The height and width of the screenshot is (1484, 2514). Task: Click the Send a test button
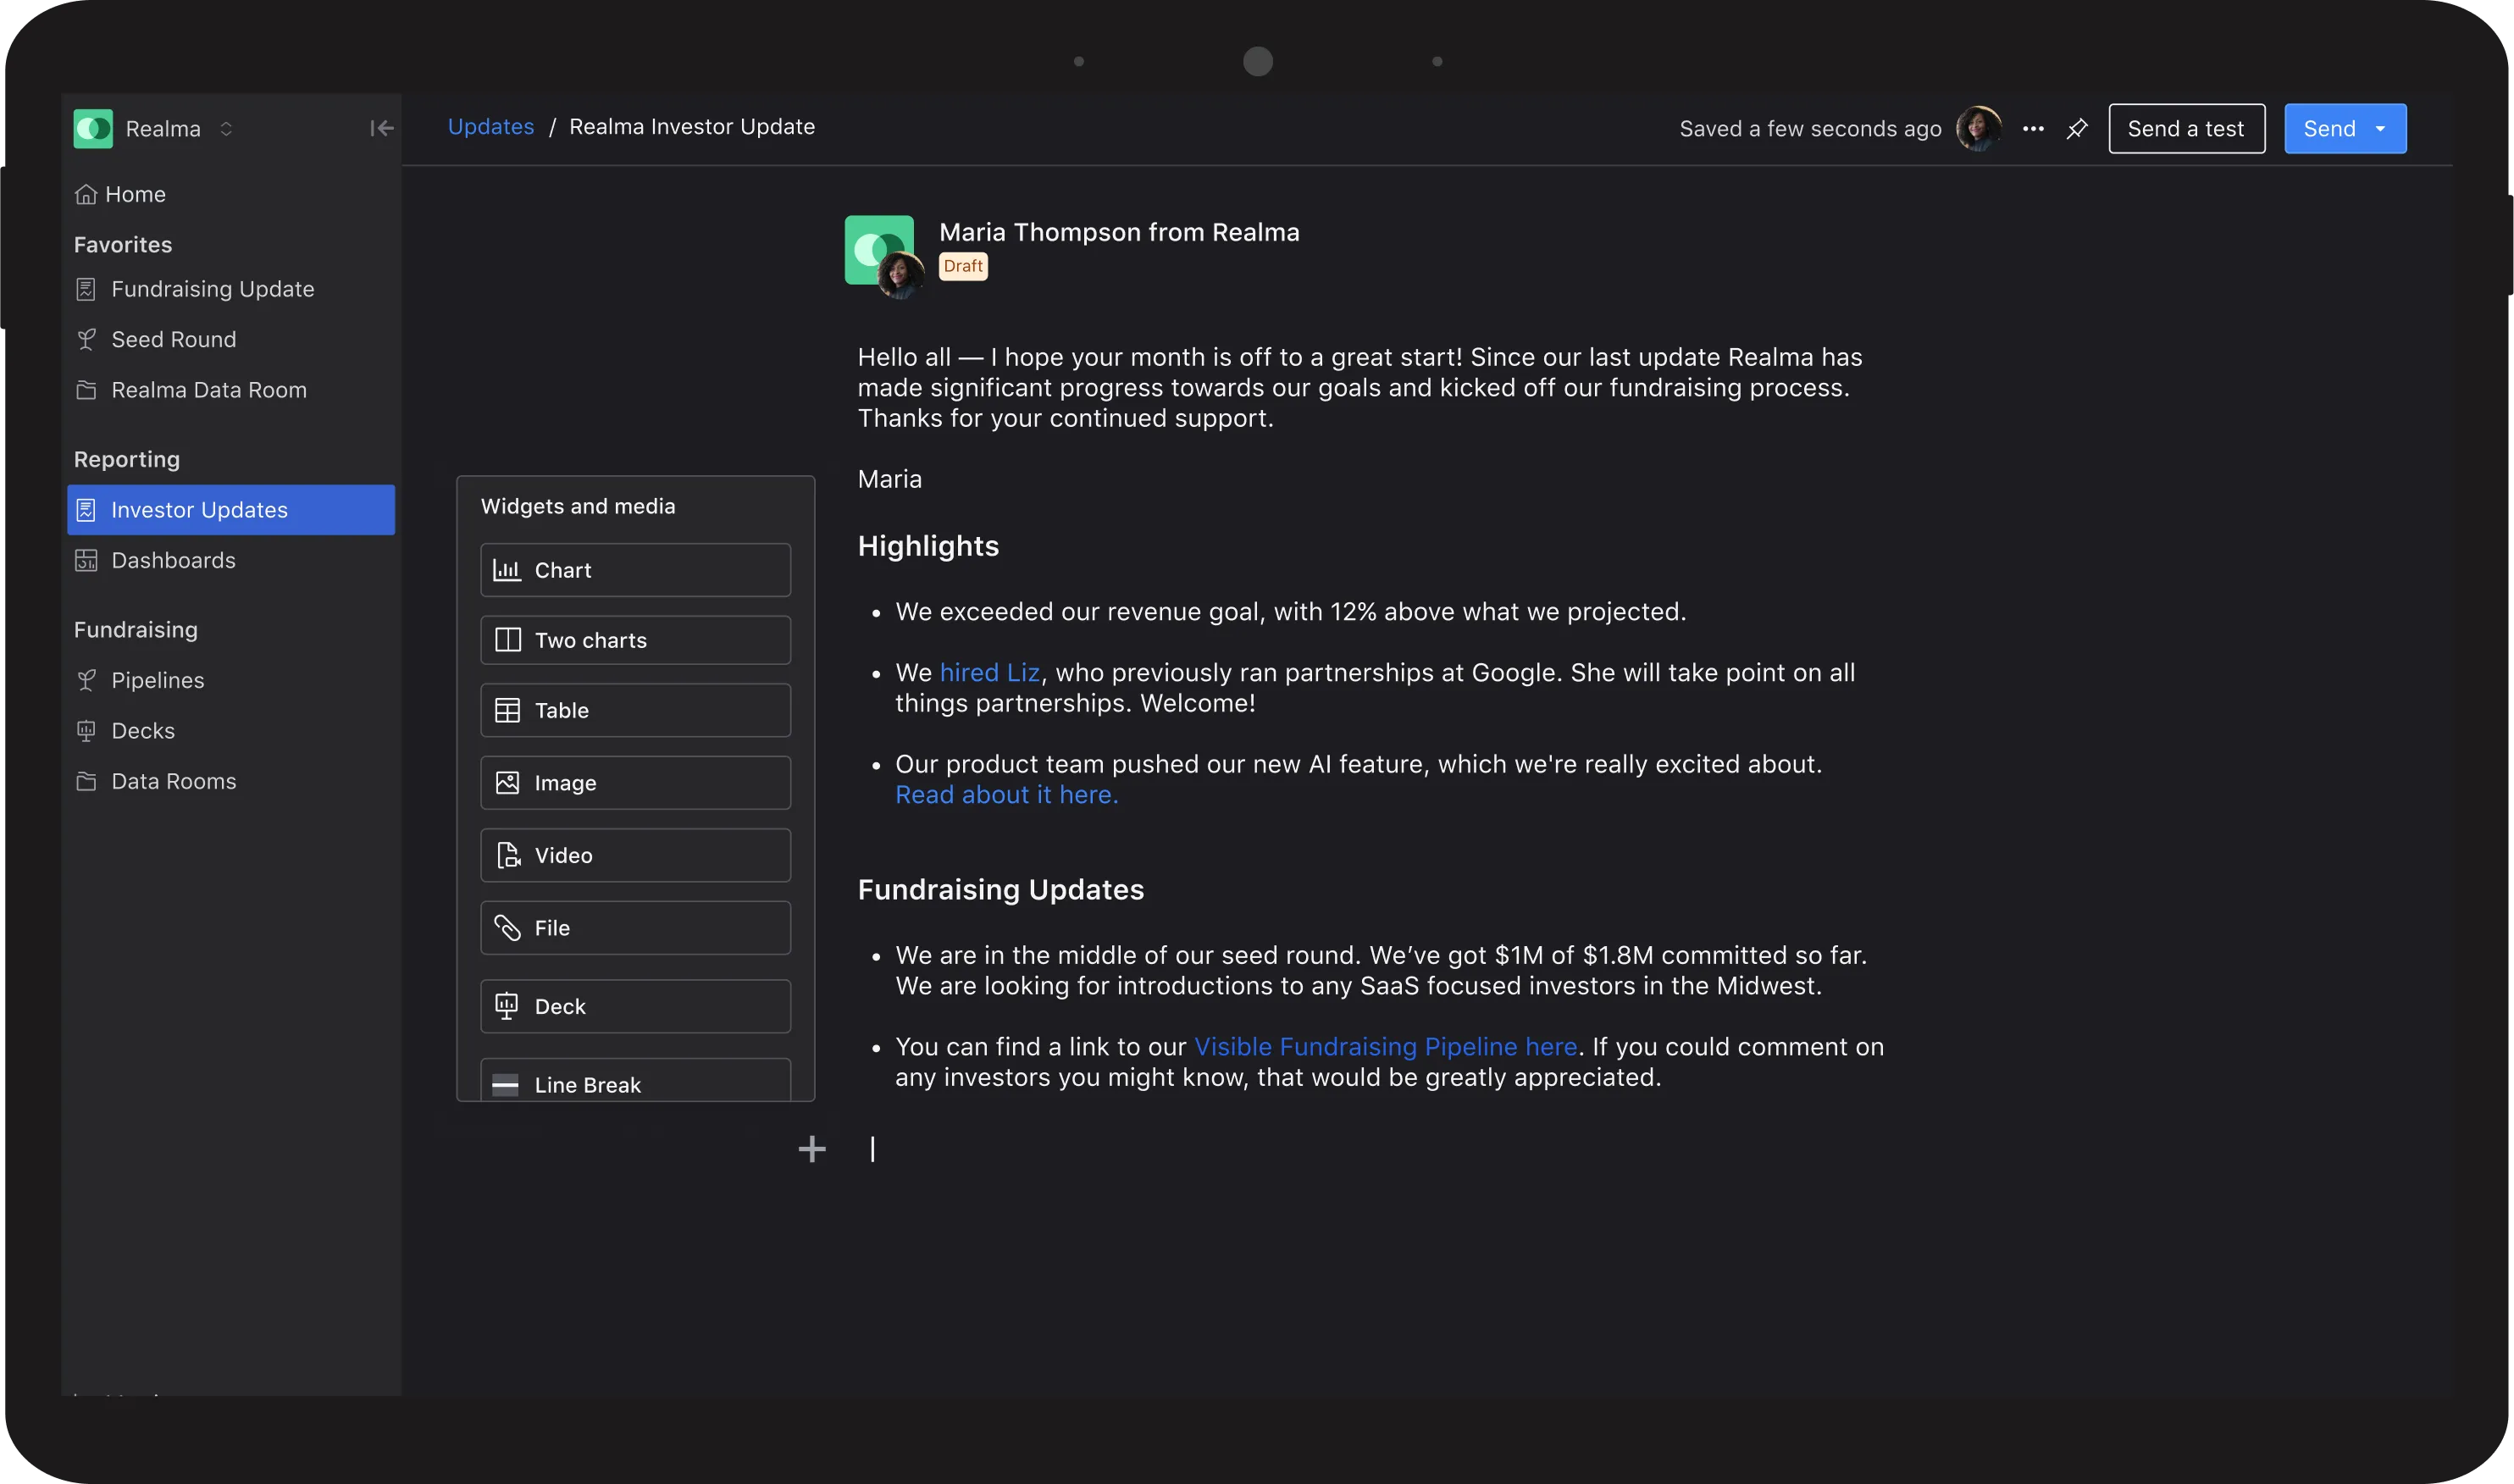pyautogui.click(x=2186, y=129)
